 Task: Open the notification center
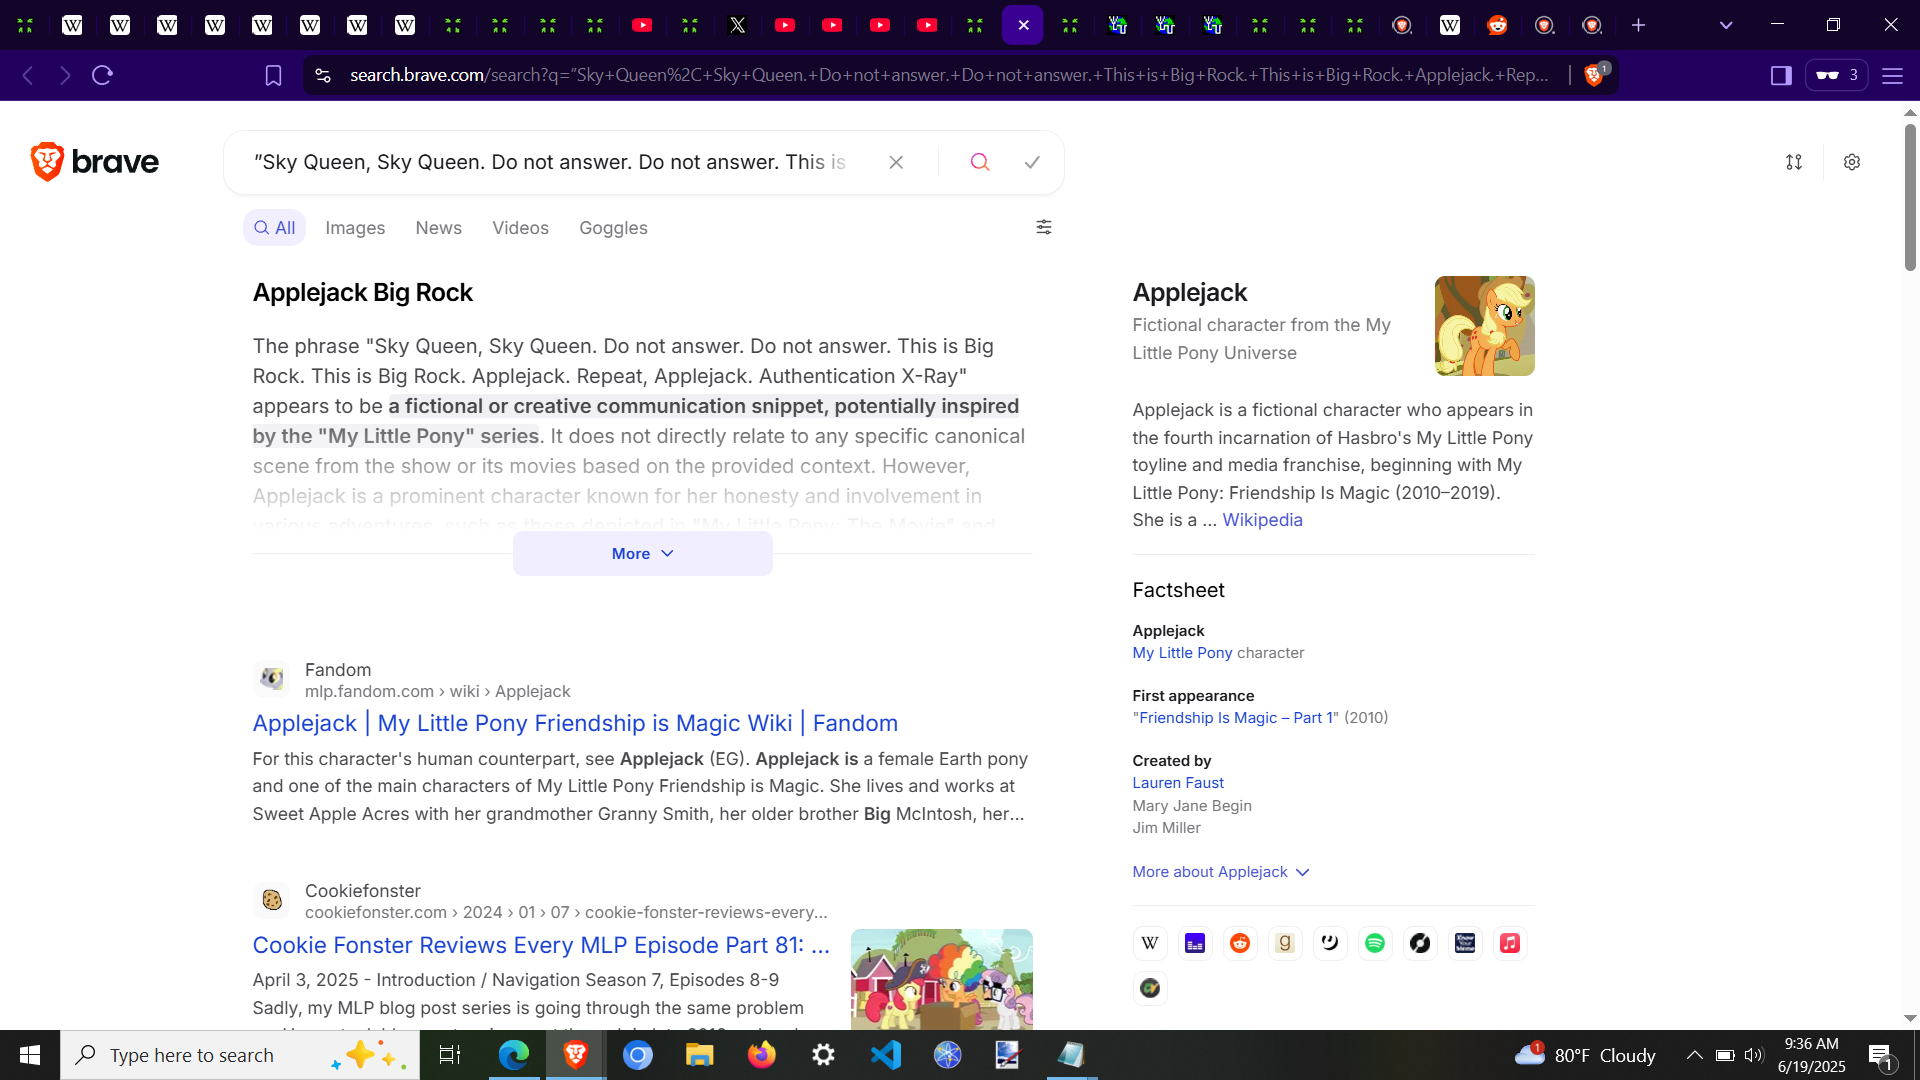pyautogui.click(x=1881, y=1055)
